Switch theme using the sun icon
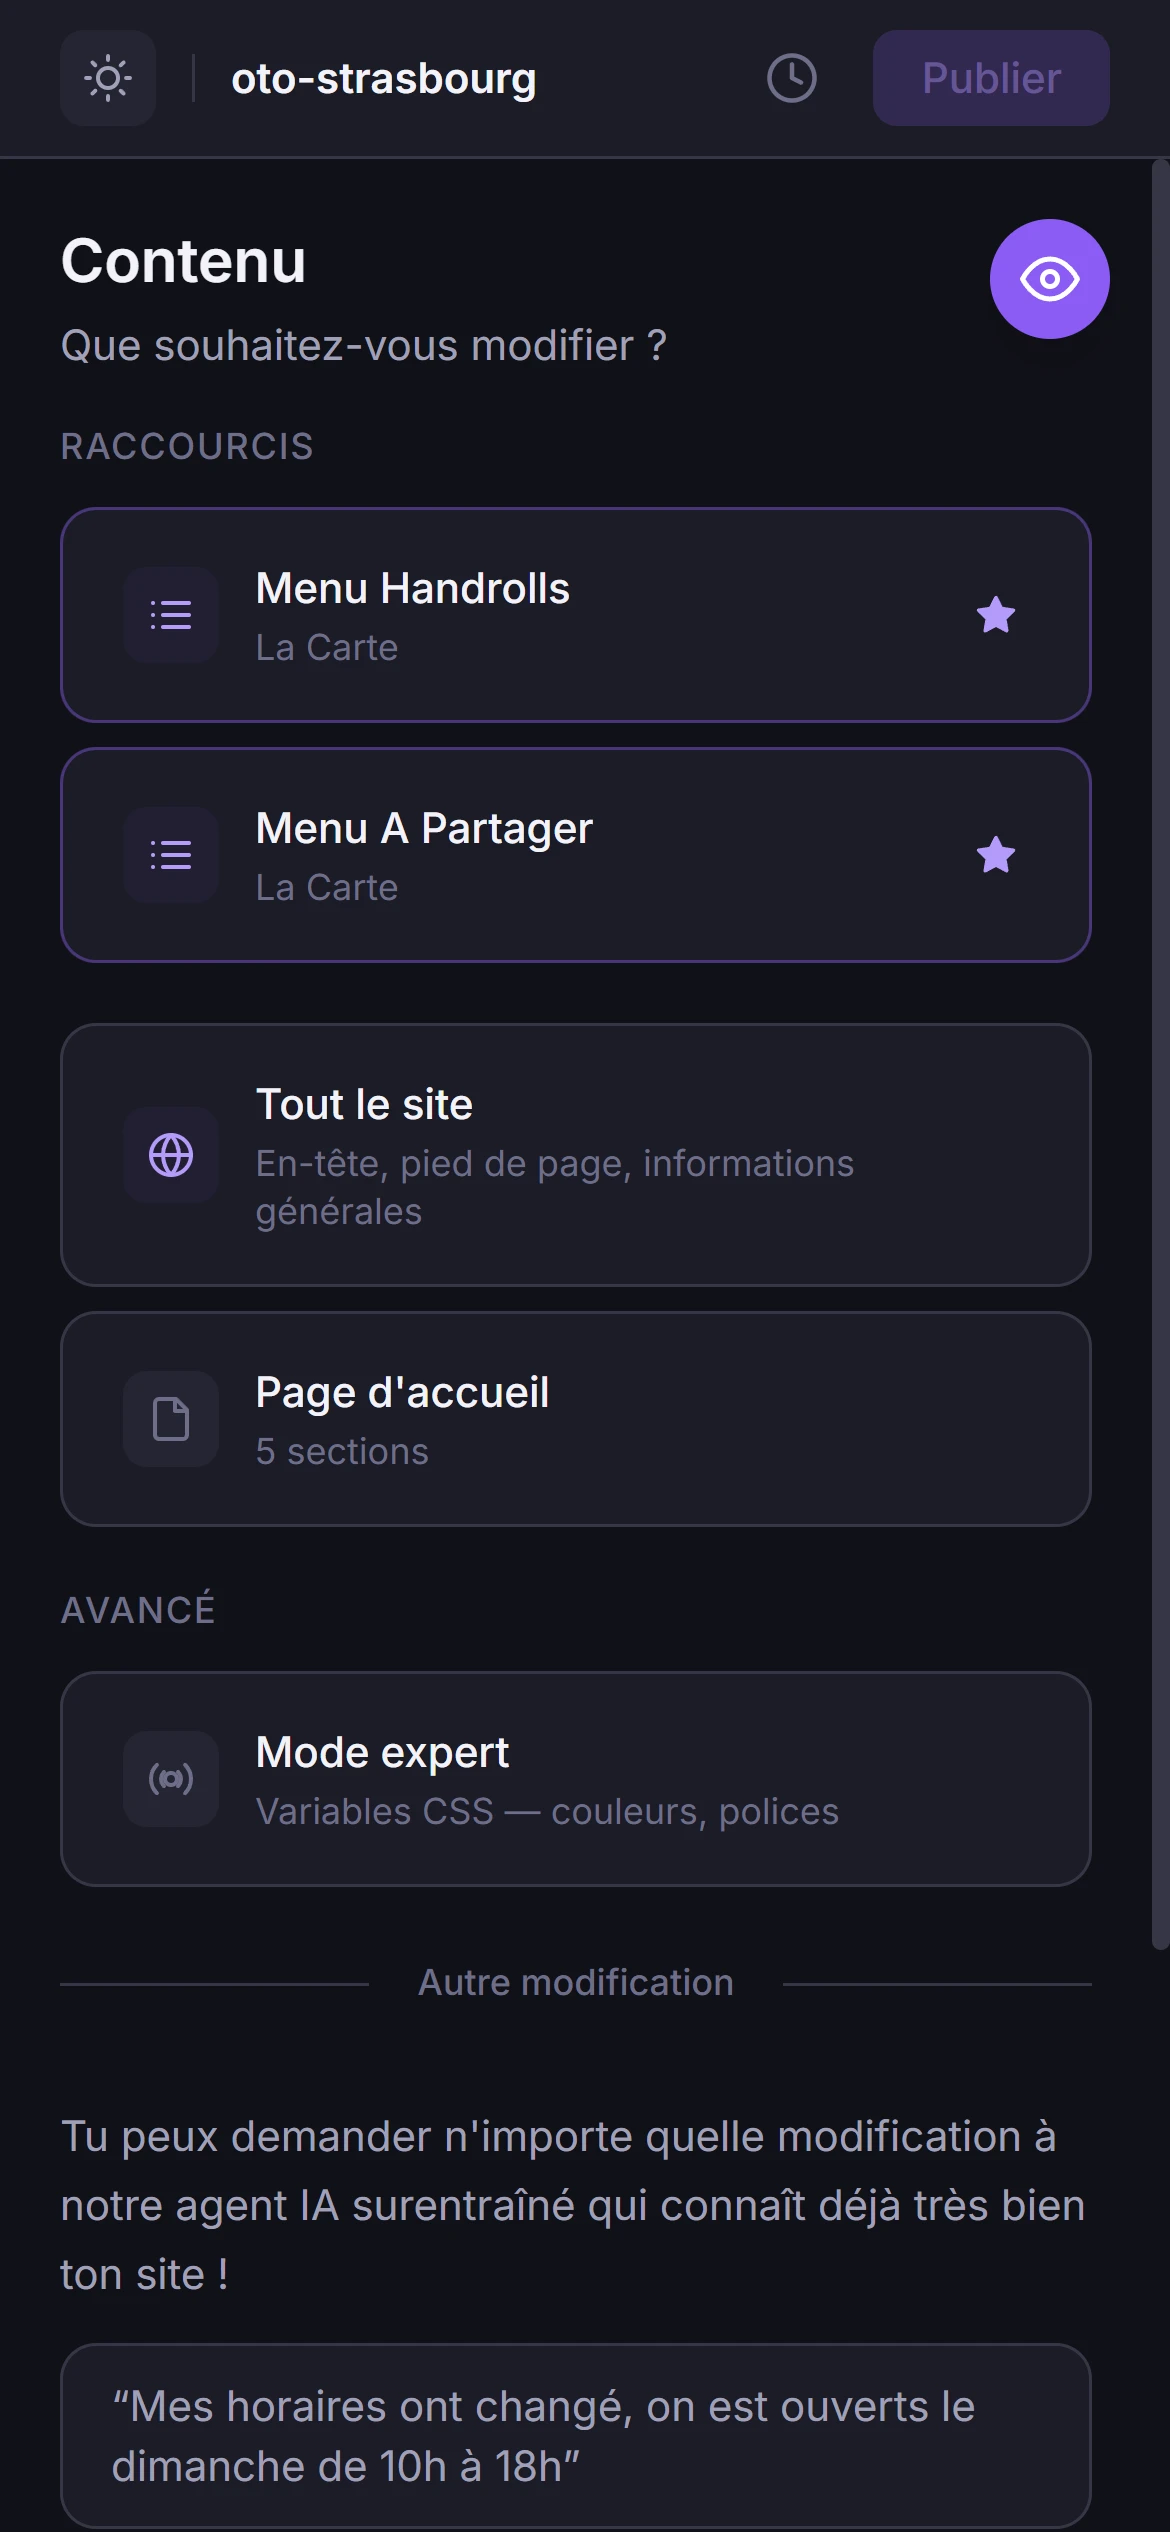The width and height of the screenshot is (1170, 2532). (x=107, y=79)
